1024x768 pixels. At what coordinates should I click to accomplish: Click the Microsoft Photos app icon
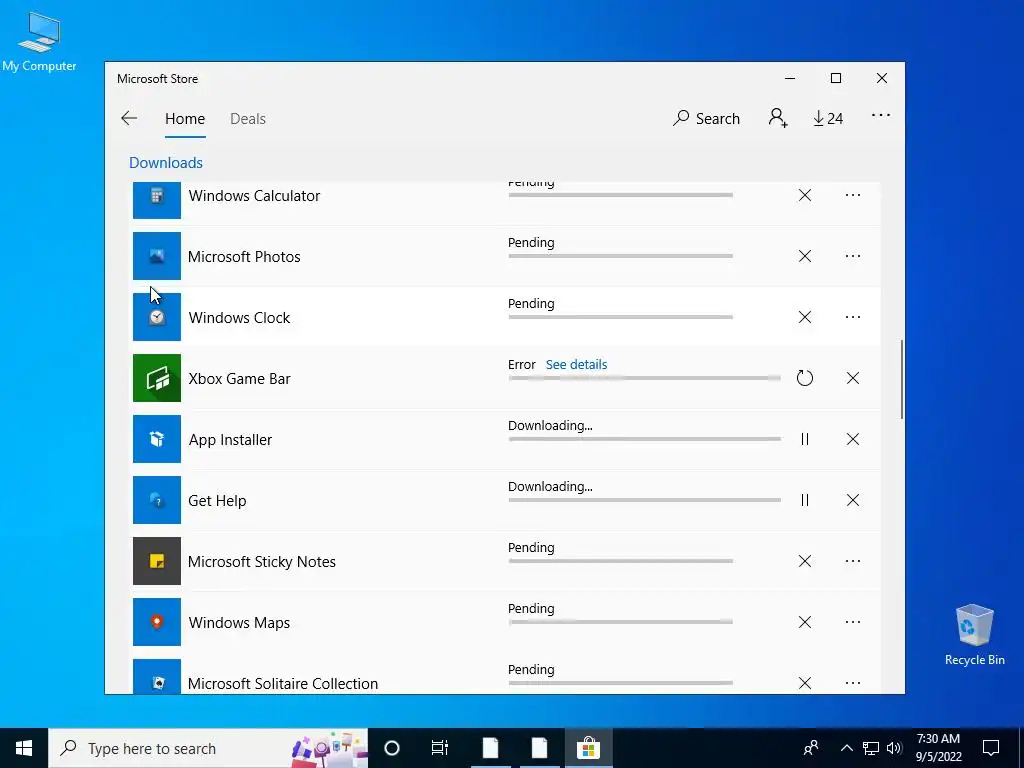pyautogui.click(x=157, y=256)
